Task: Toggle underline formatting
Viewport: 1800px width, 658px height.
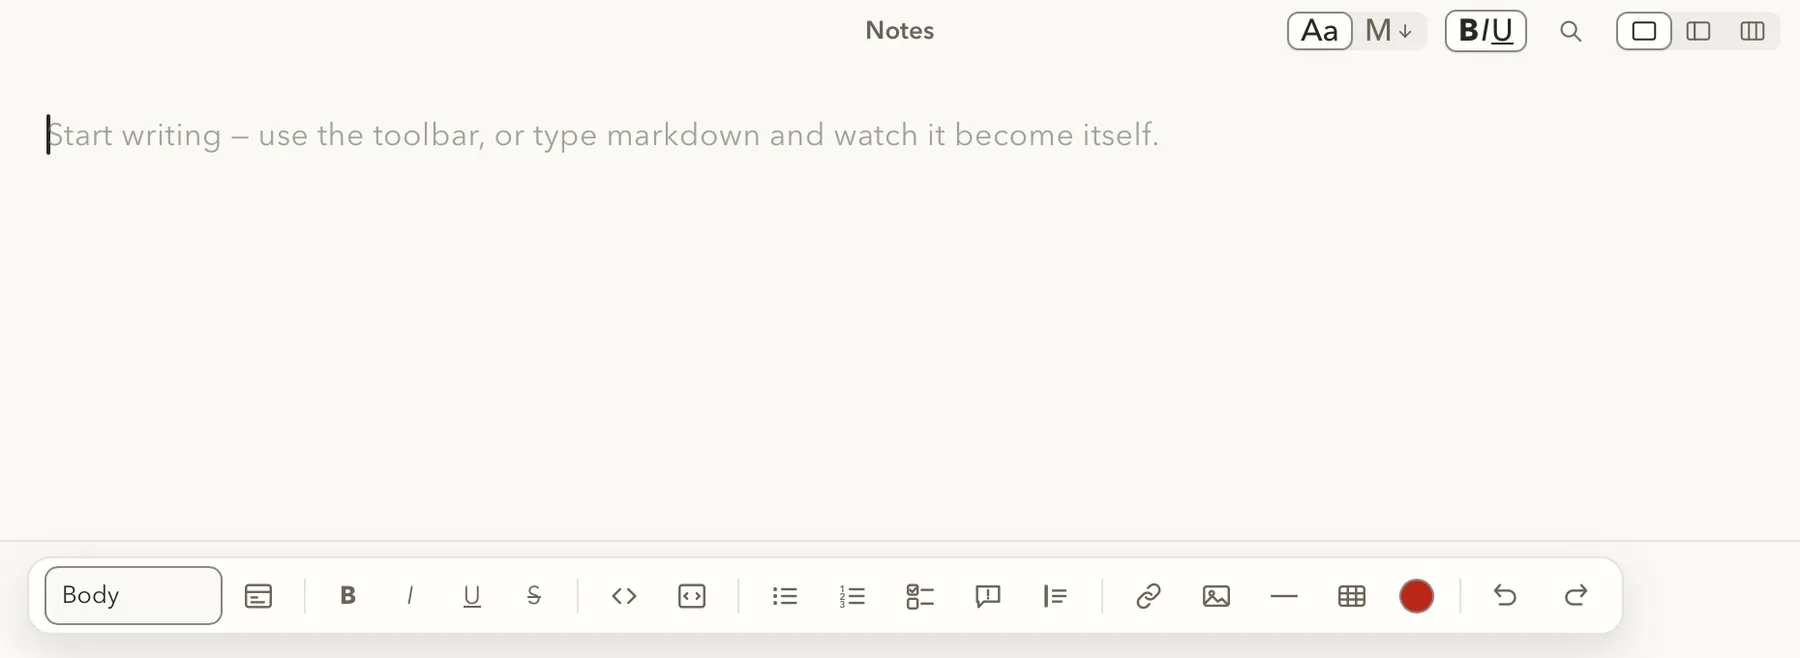Action: pyautogui.click(x=472, y=596)
